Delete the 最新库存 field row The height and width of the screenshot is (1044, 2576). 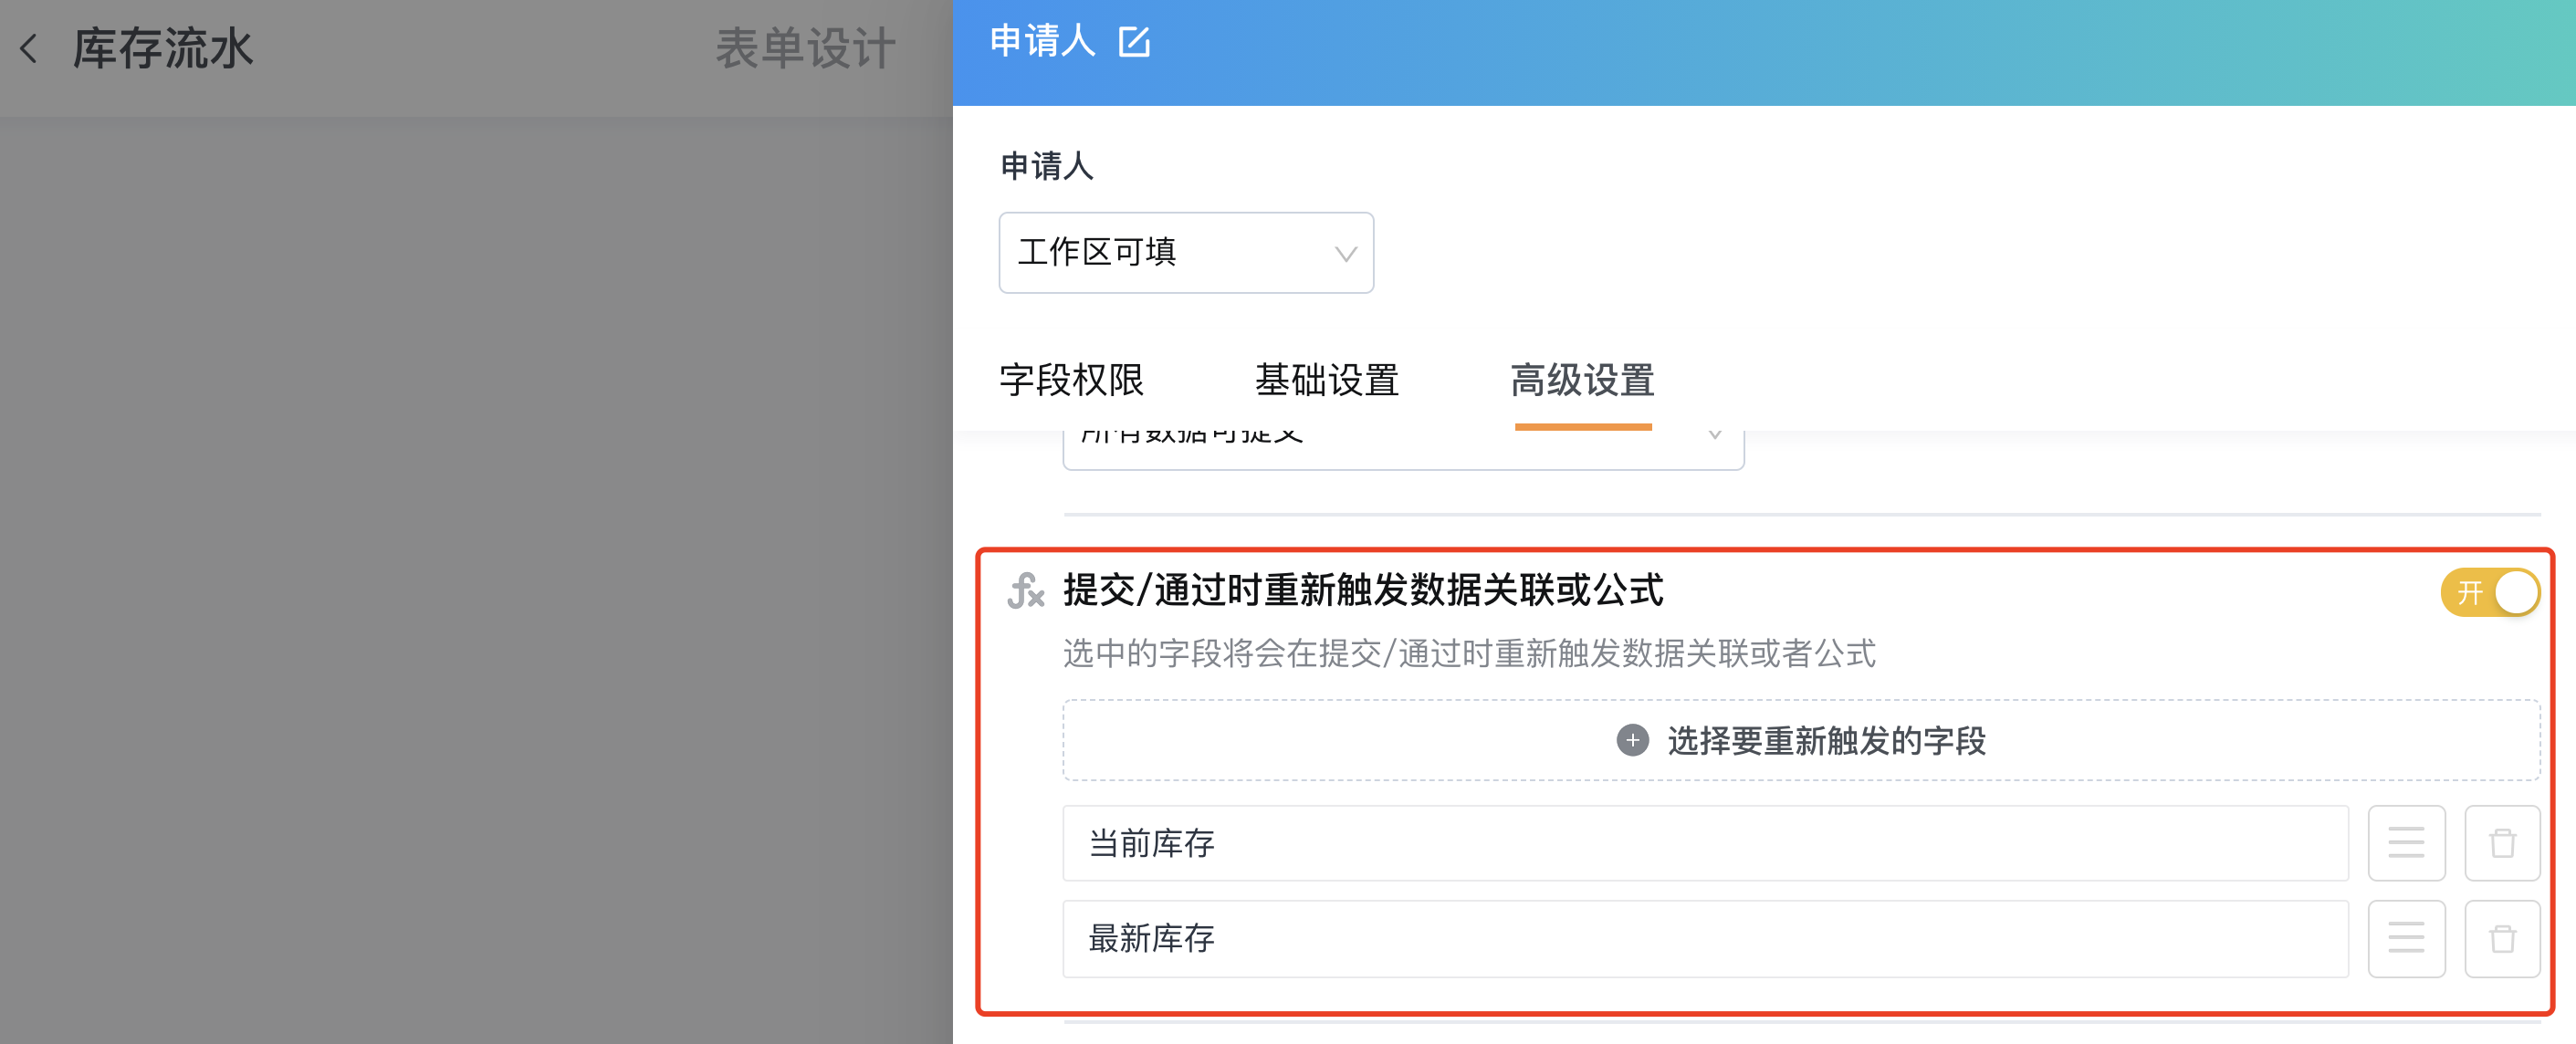2502,938
